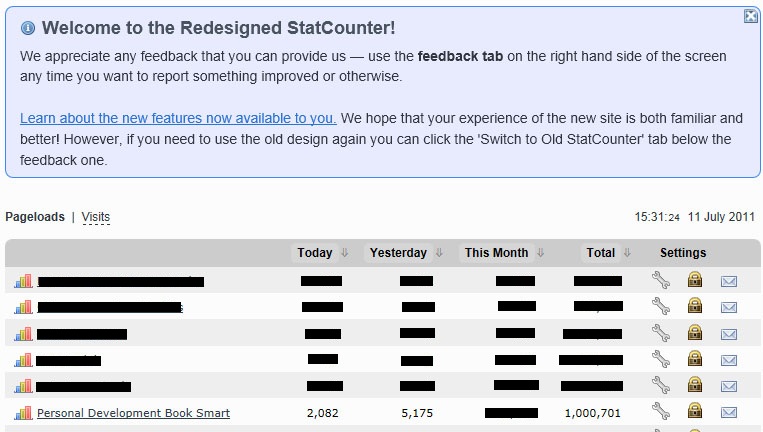
Task: Dismiss the welcome notice with close button
Action: click(751, 16)
